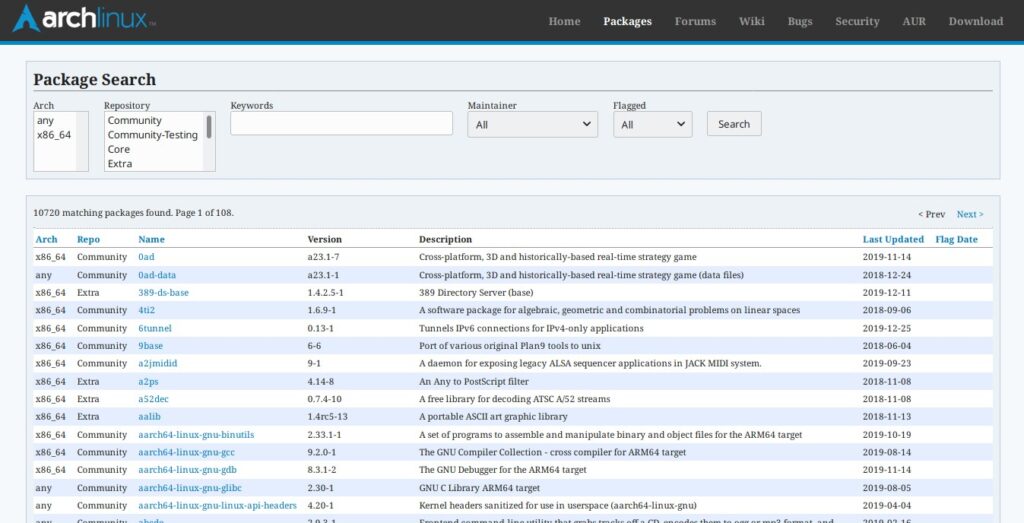The image size is (1024, 523).
Task: Open the a2ps package link
Action: click(149, 381)
